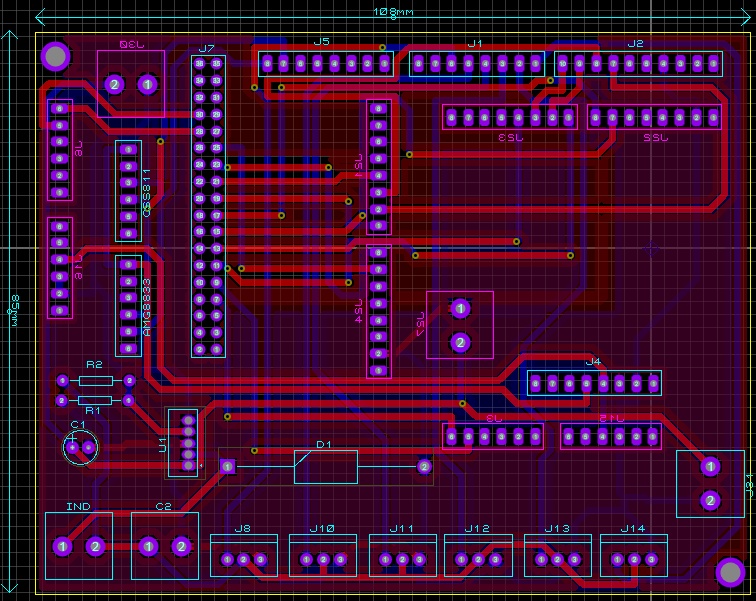This screenshot has height=601, width=756.
Task: Select the J8 connector label
Action: (243, 529)
